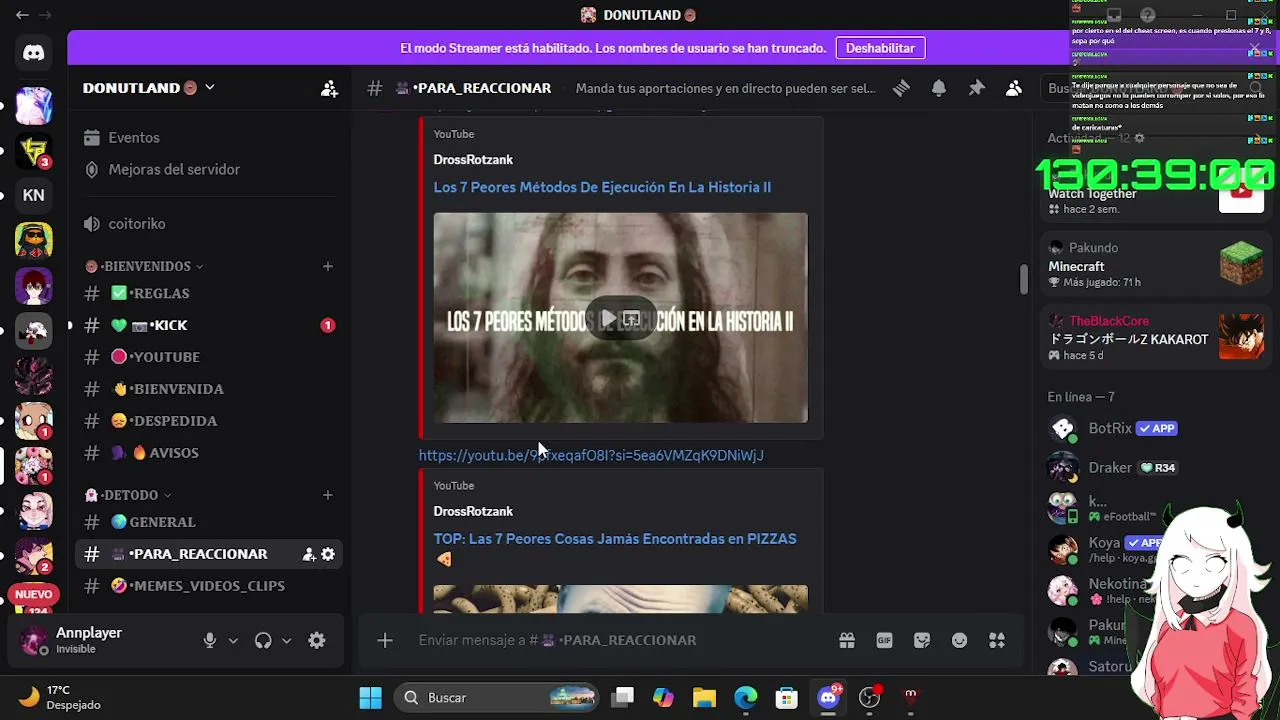
Task: Open the GIF picker
Action: 884,640
